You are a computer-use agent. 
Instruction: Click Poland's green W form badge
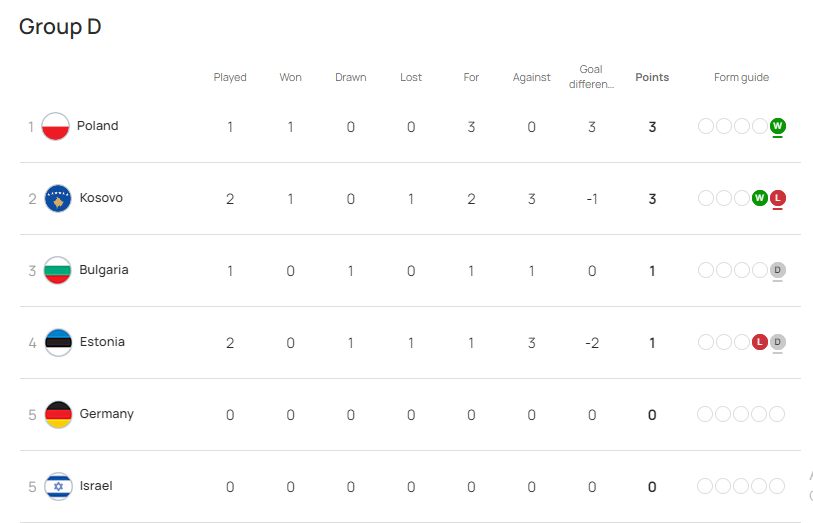[777, 126]
